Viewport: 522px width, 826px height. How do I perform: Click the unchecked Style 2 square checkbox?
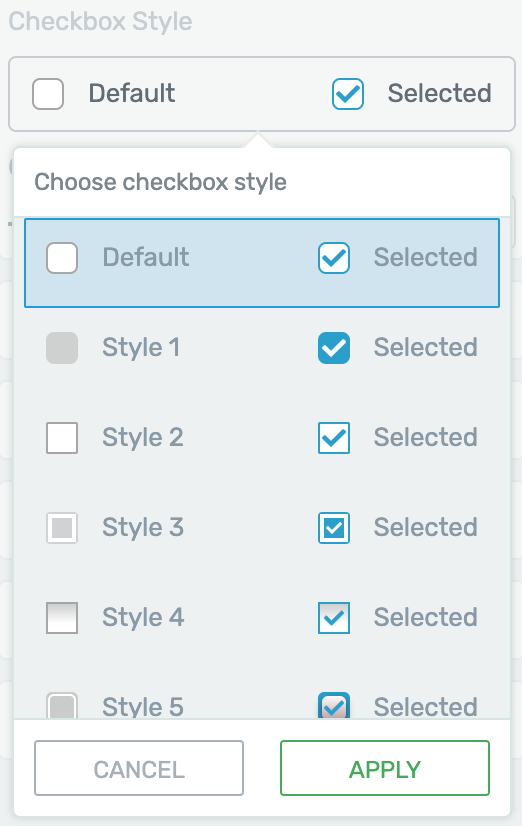62,438
